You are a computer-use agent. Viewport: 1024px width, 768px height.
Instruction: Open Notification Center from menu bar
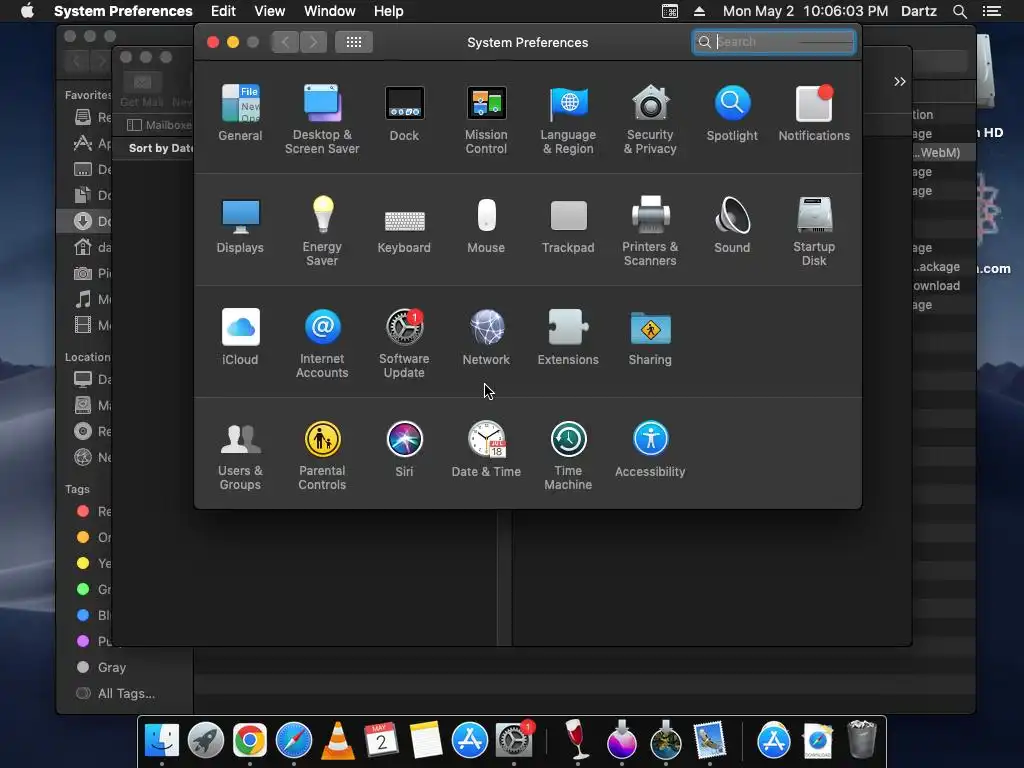[x=992, y=11]
